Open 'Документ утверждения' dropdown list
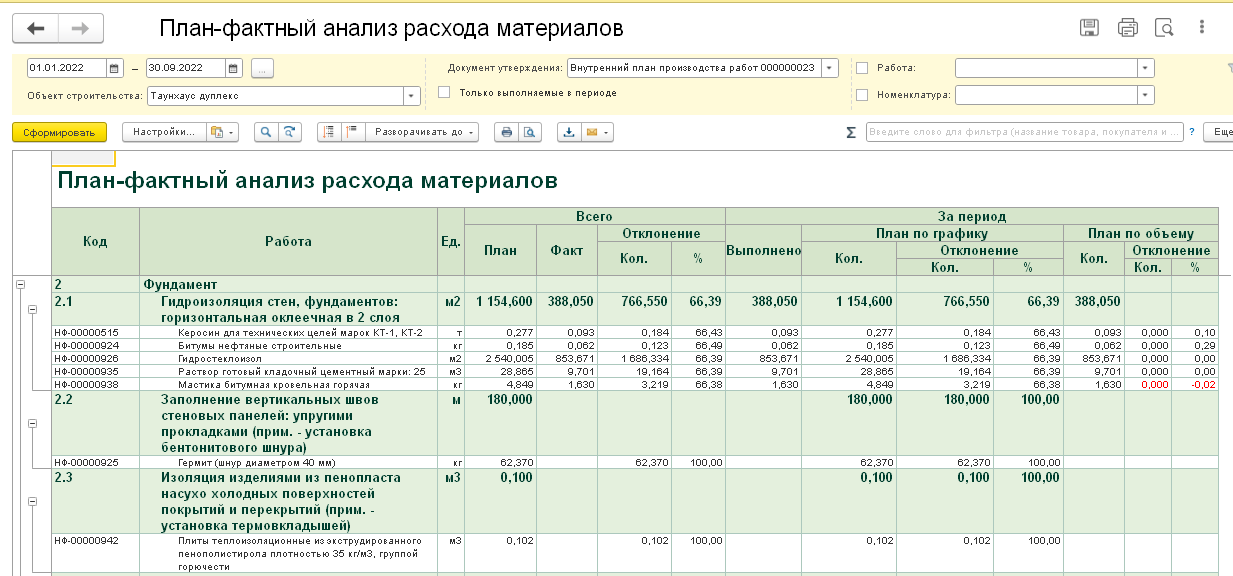 [x=829, y=68]
